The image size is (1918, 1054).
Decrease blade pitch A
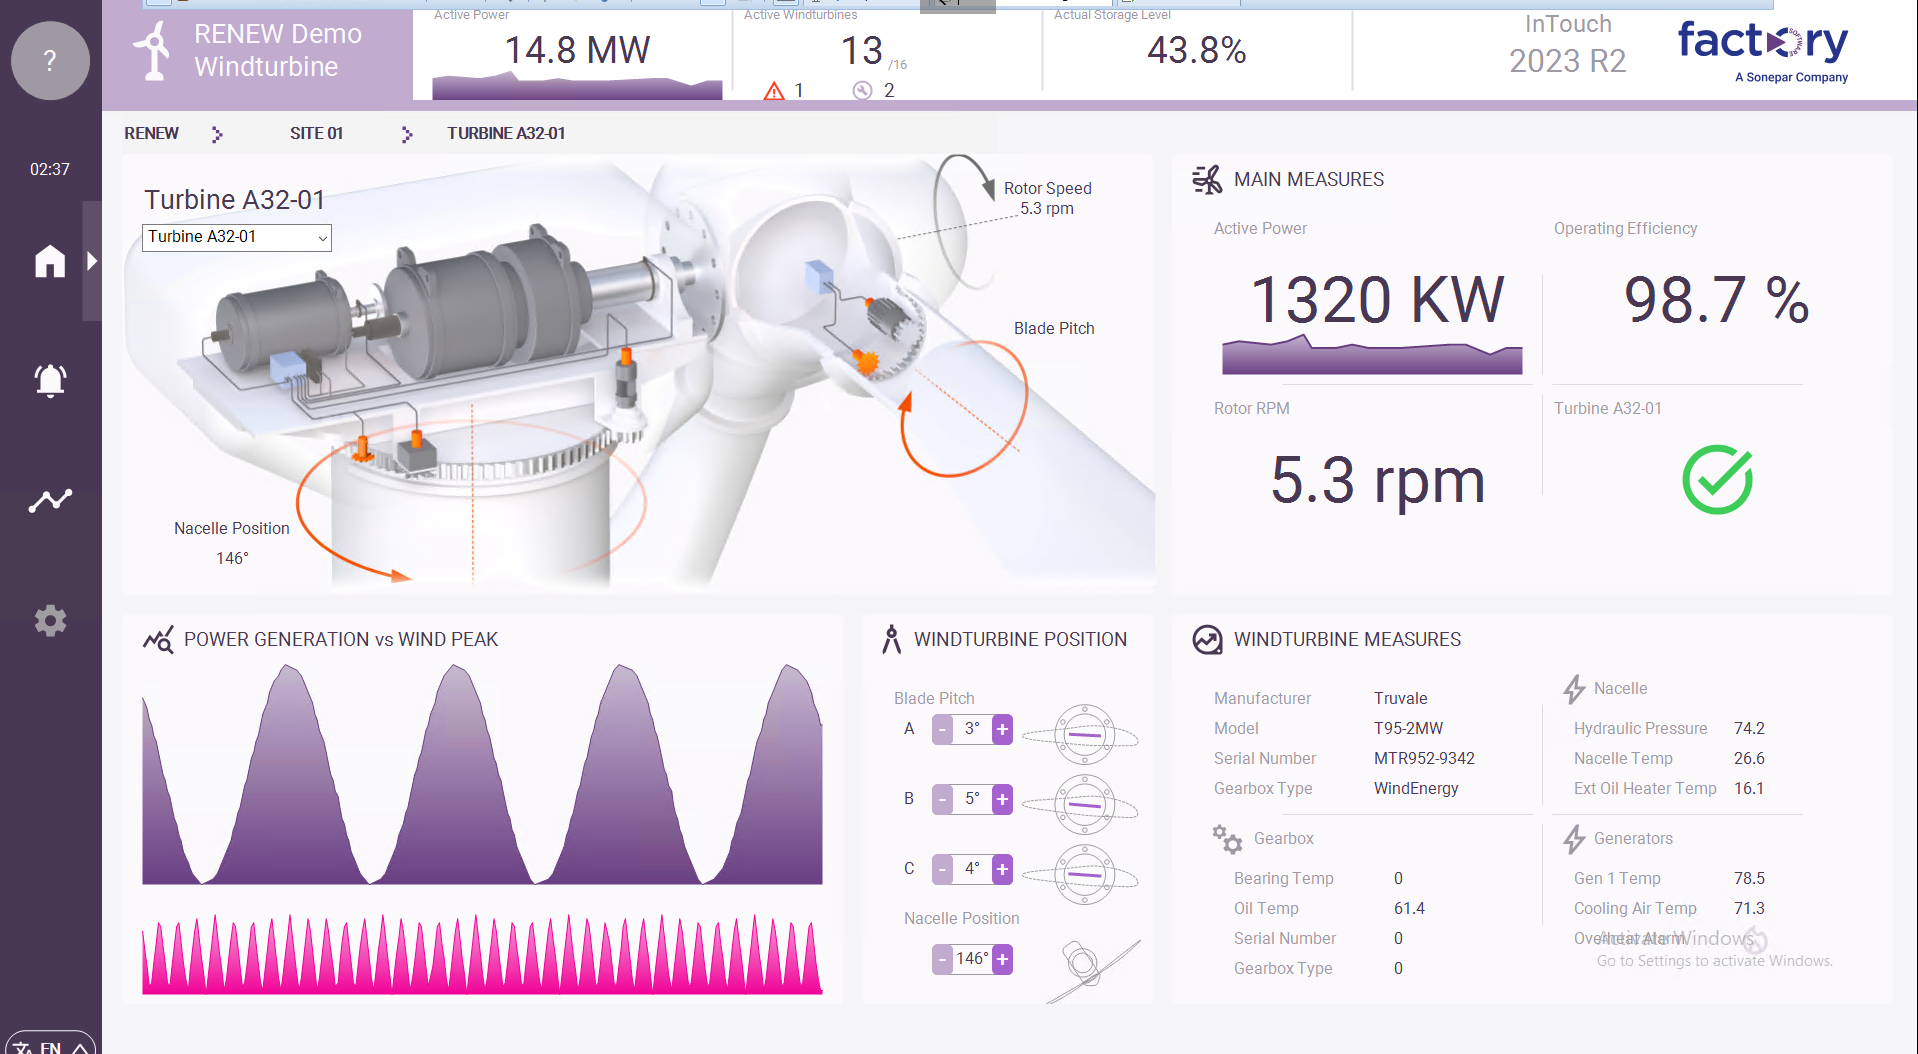point(942,730)
